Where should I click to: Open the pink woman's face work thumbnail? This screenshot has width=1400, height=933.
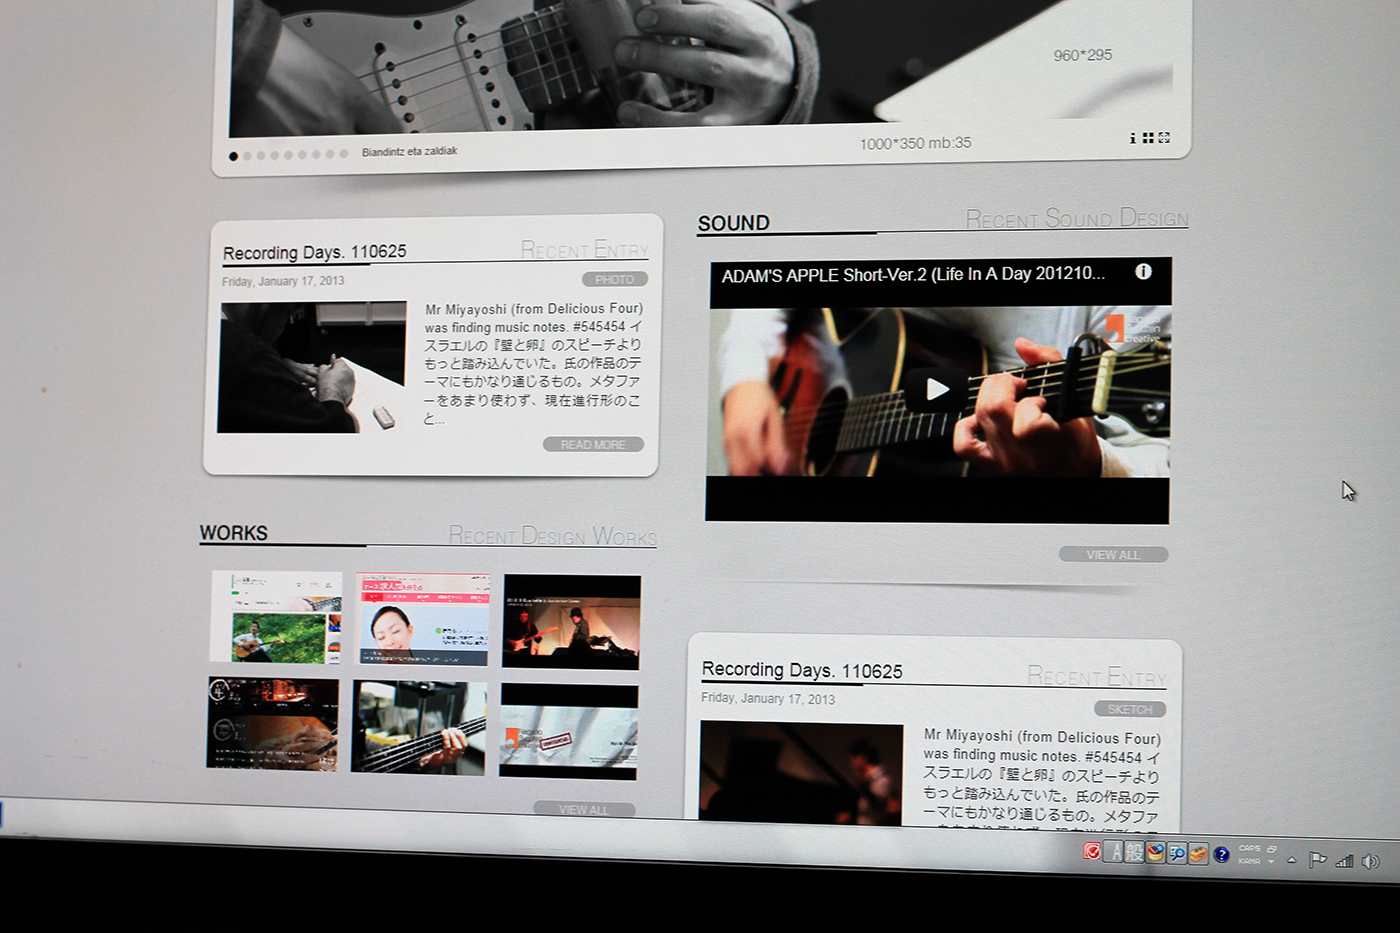[x=424, y=620]
